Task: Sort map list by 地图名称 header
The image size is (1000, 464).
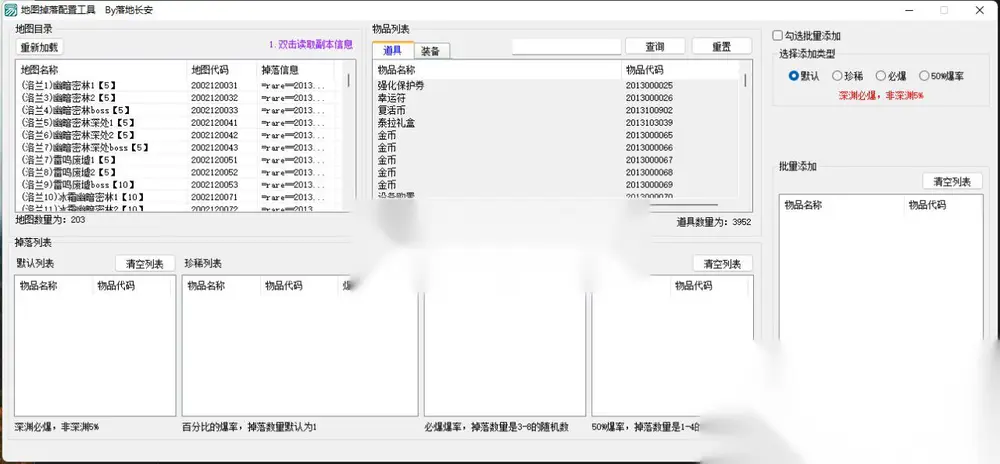Action: coord(101,70)
